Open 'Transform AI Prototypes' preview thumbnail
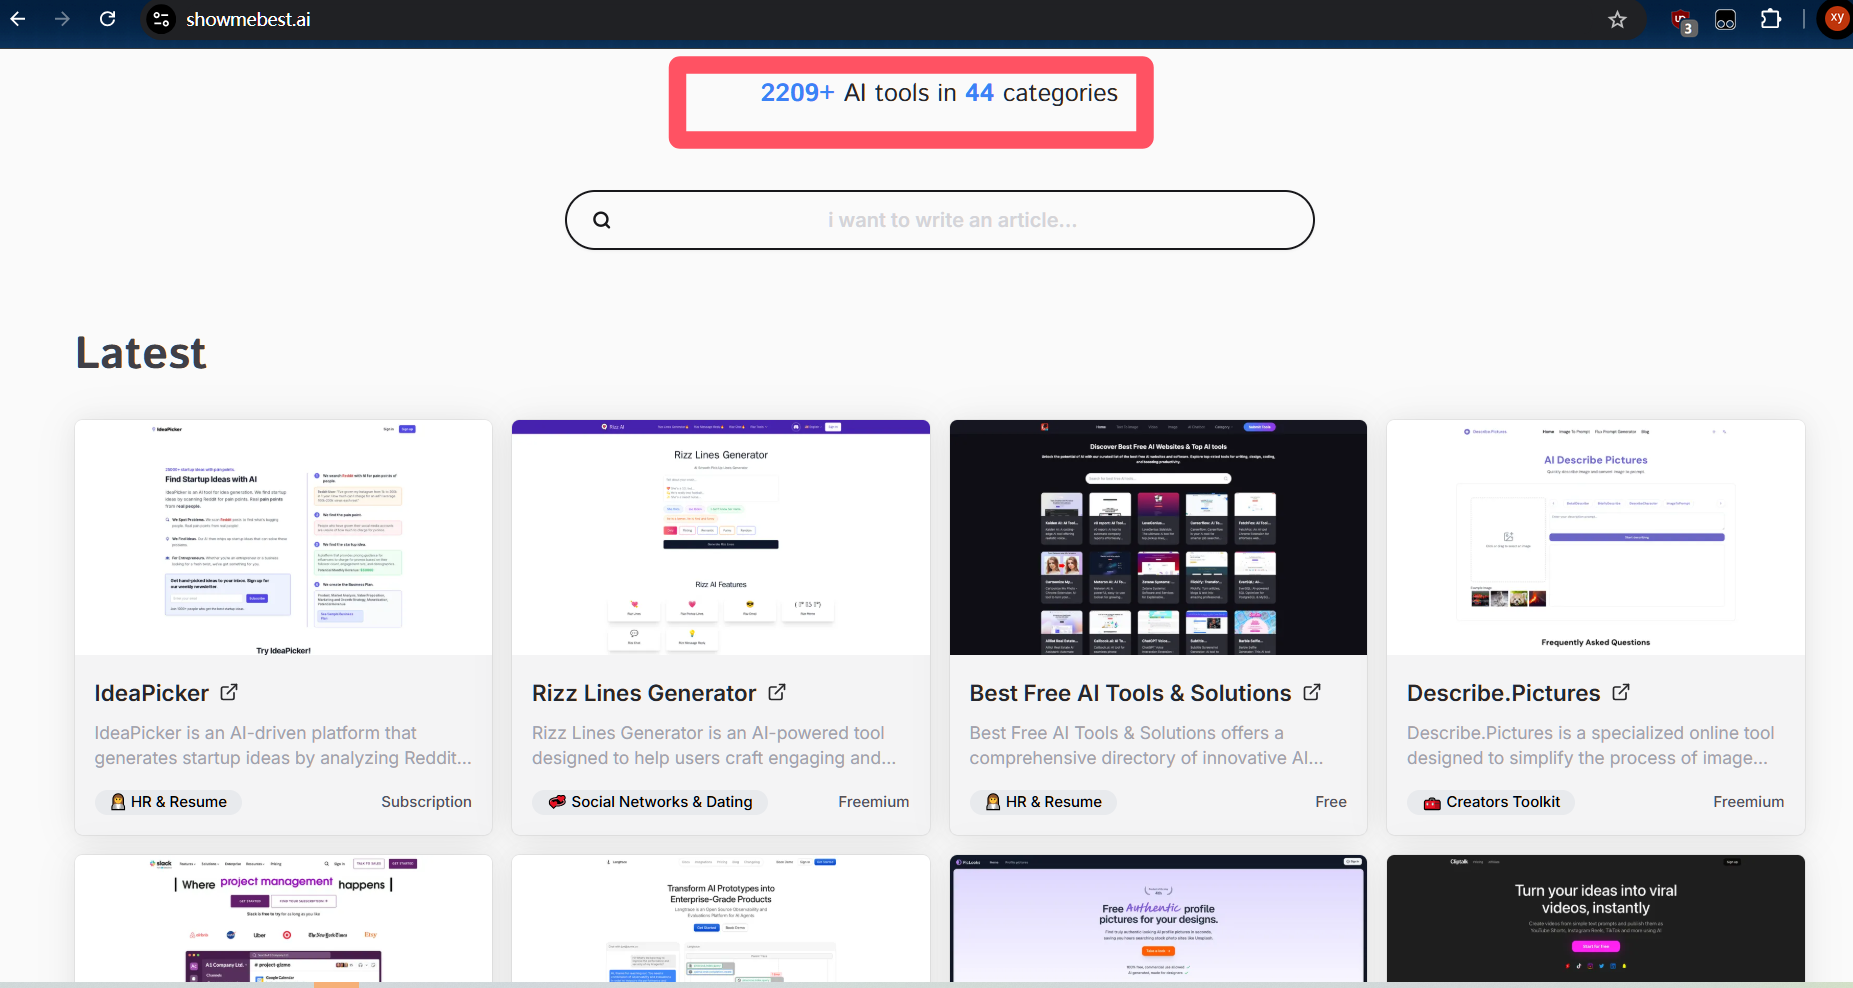This screenshot has height=988, width=1853. [x=721, y=918]
